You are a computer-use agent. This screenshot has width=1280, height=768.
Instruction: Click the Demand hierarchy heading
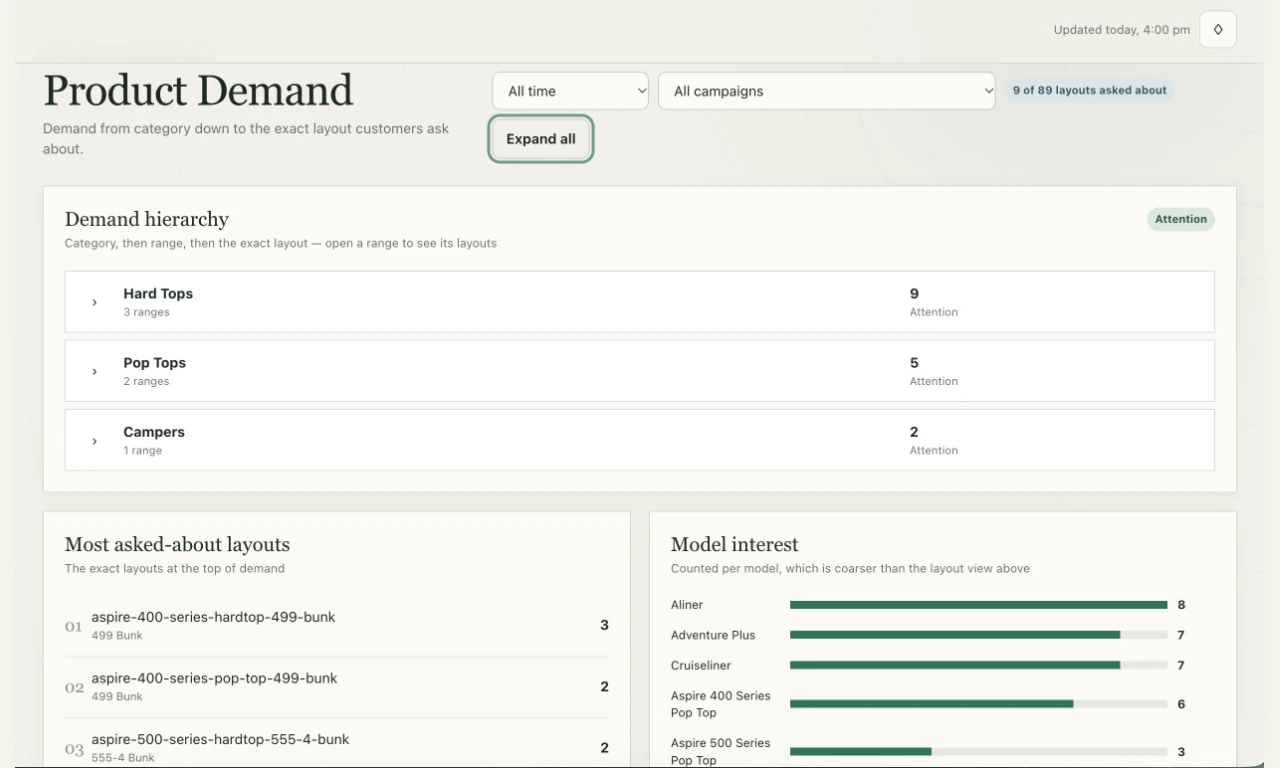click(x=147, y=219)
